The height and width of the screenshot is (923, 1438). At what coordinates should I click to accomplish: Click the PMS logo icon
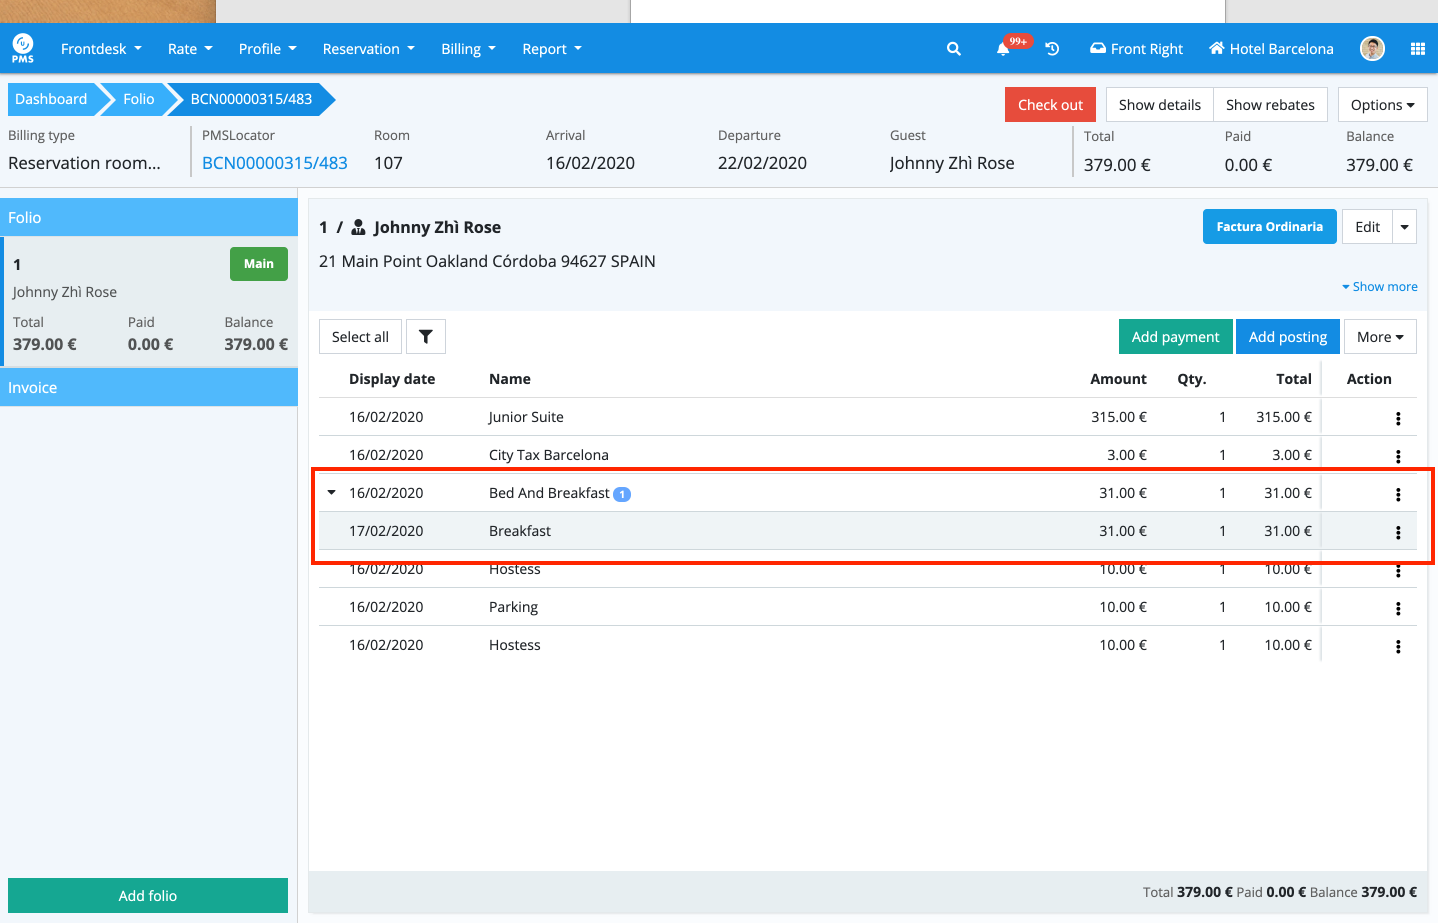(x=22, y=47)
